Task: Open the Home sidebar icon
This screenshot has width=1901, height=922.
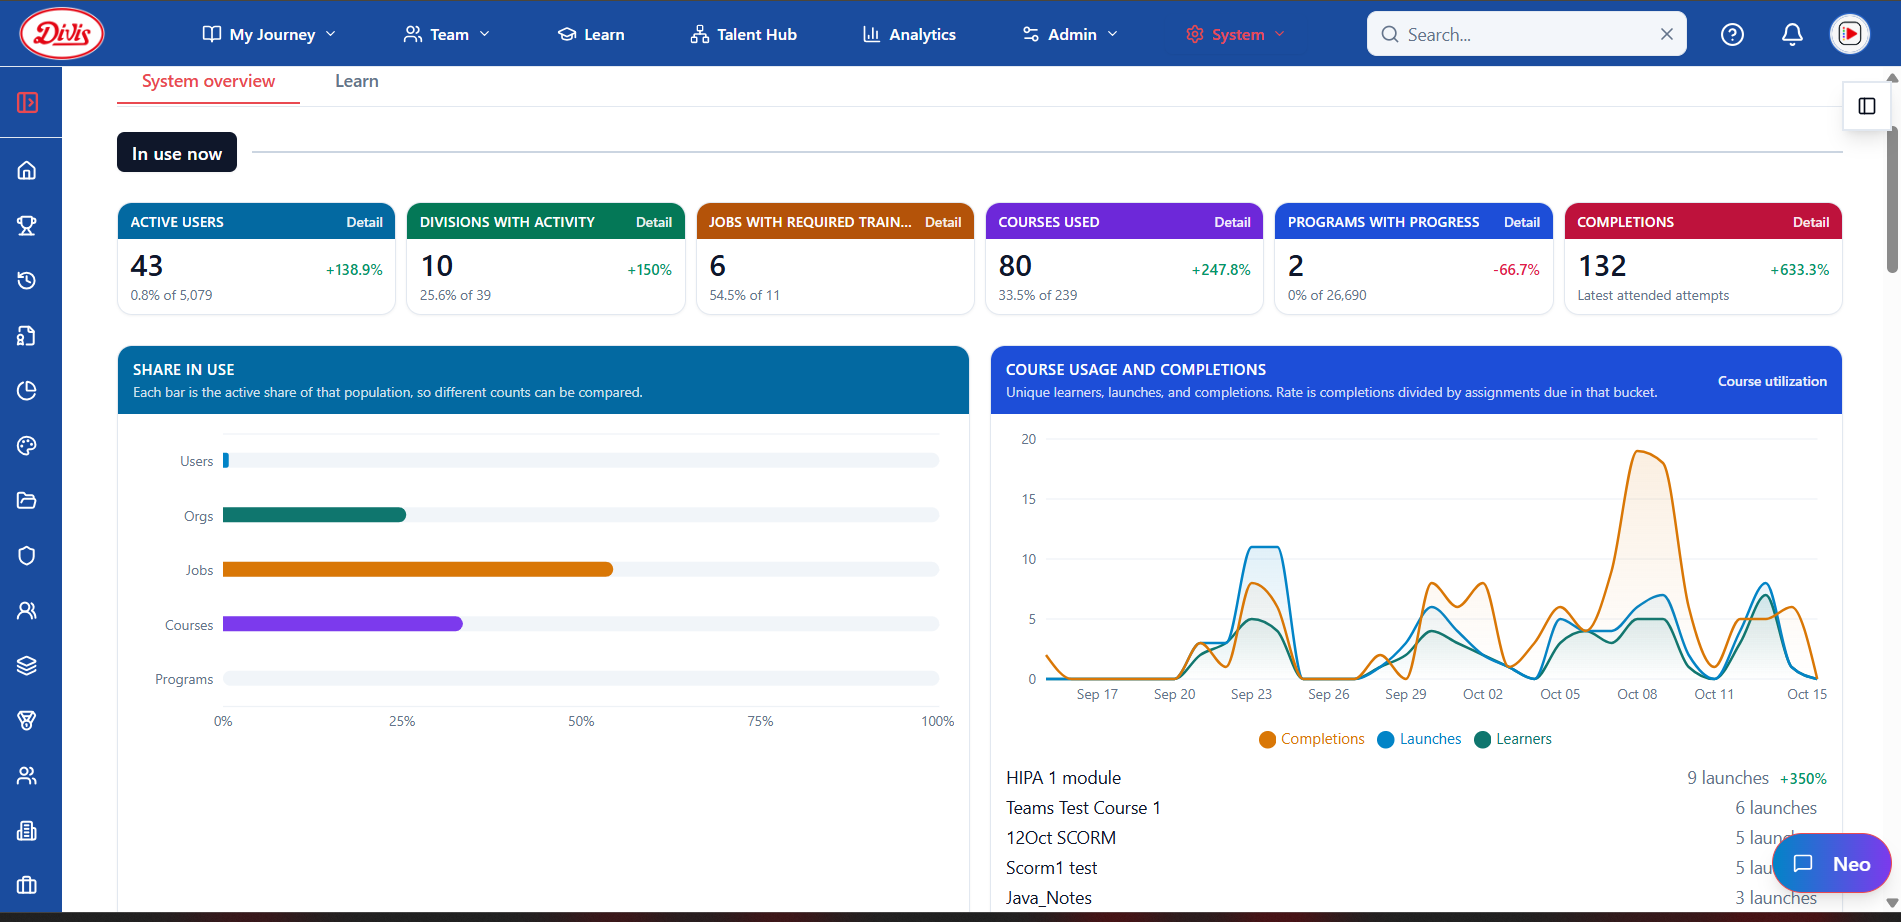Action: (x=27, y=170)
